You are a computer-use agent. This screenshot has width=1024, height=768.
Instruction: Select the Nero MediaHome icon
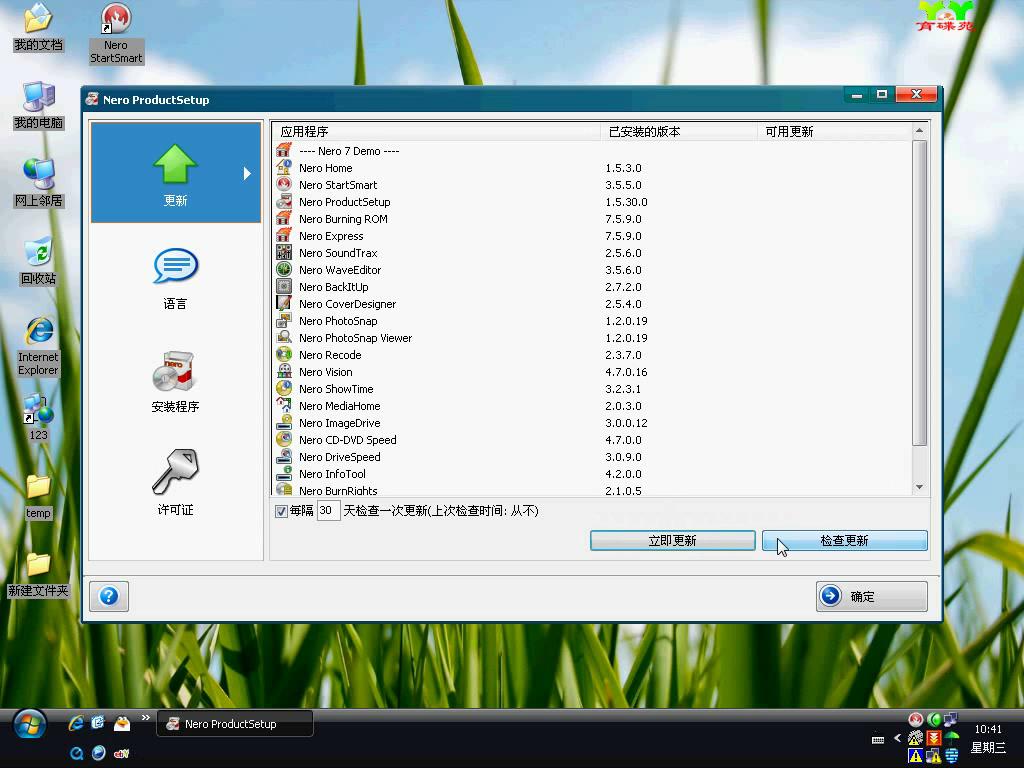tap(283, 406)
